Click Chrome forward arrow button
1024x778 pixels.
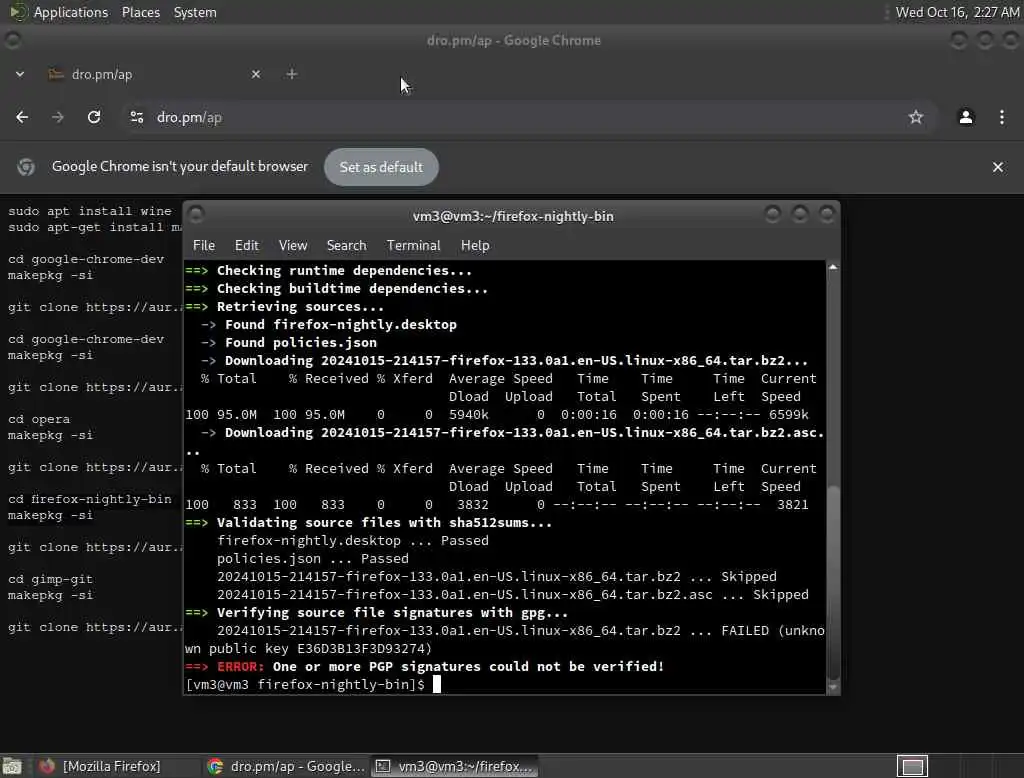pyautogui.click(x=57, y=117)
